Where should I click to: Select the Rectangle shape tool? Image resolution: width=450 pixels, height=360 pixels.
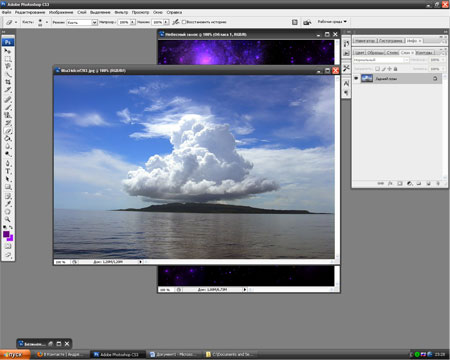[x=8, y=187]
